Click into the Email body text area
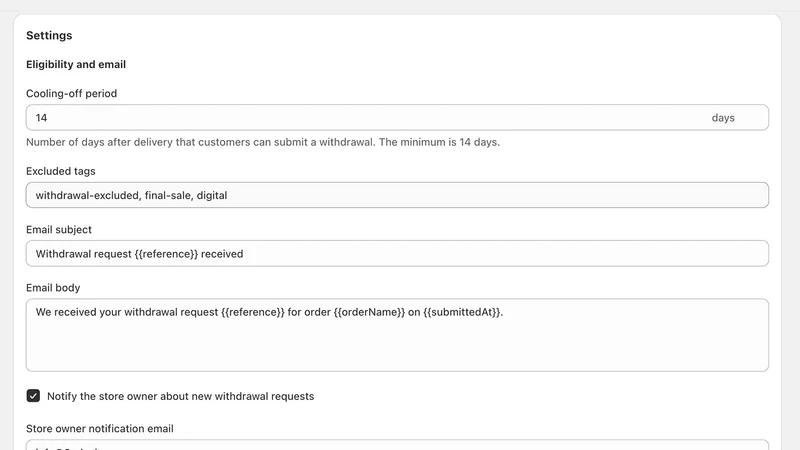This screenshot has height=450, width=800. point(397,335)
